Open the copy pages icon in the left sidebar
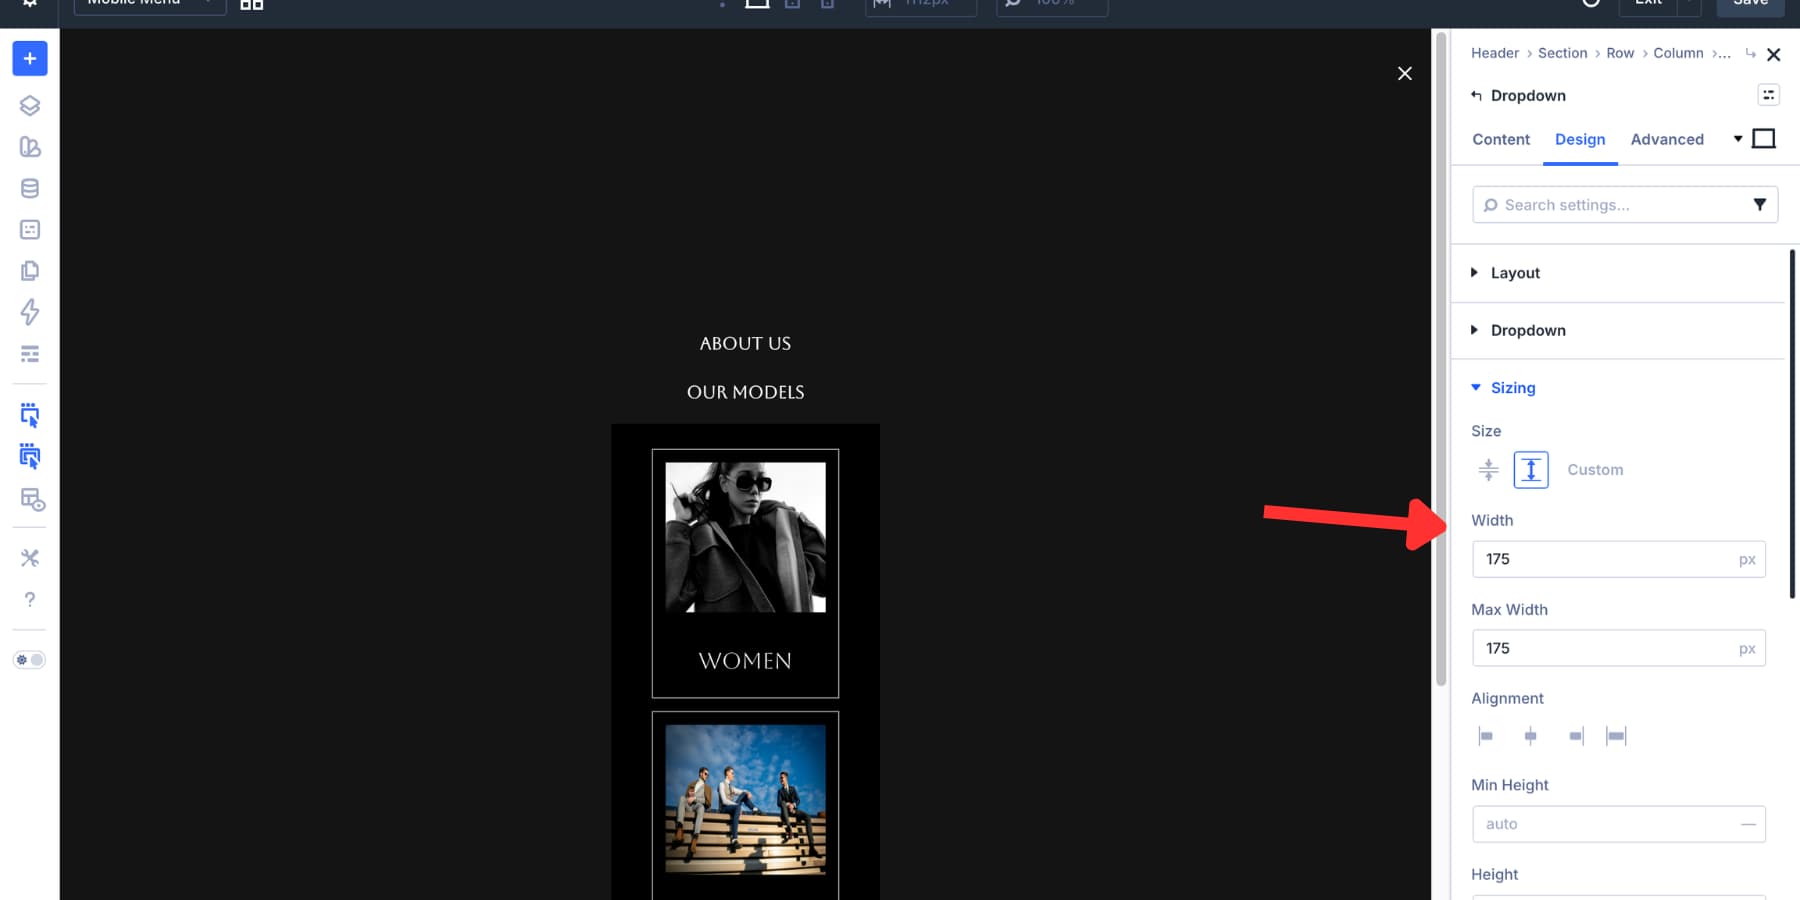Image resolution: width=1800 pixels, height=900 pixels. [x=30, y=271]
